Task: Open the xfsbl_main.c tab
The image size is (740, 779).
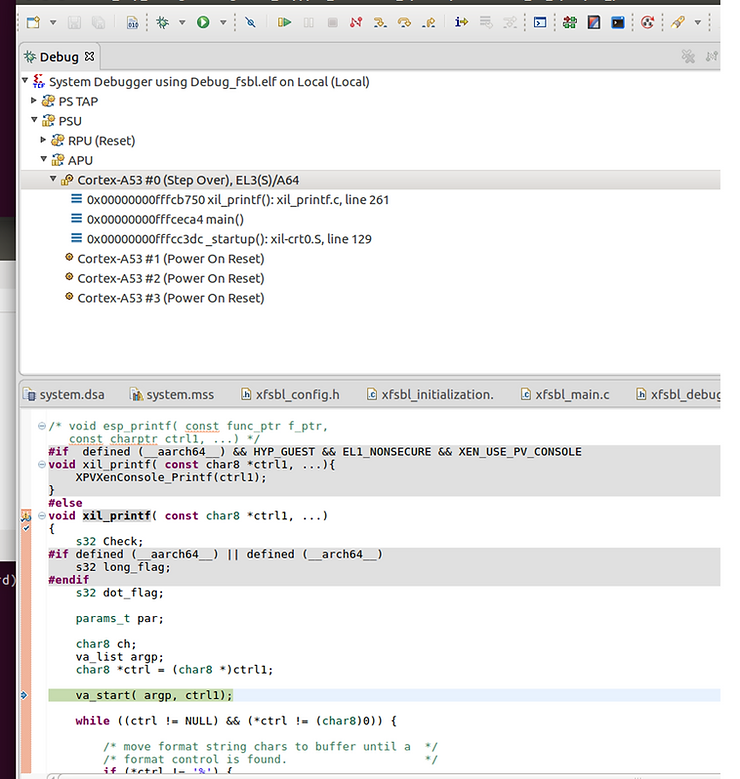Action: pos(565,394)
